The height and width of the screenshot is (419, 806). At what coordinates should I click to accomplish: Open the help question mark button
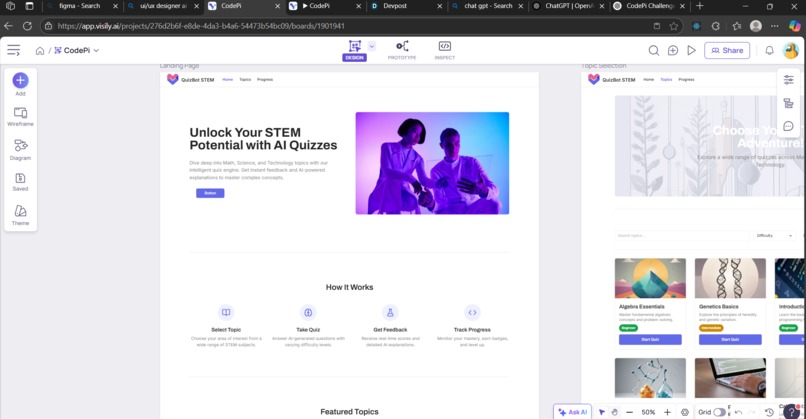792,411
